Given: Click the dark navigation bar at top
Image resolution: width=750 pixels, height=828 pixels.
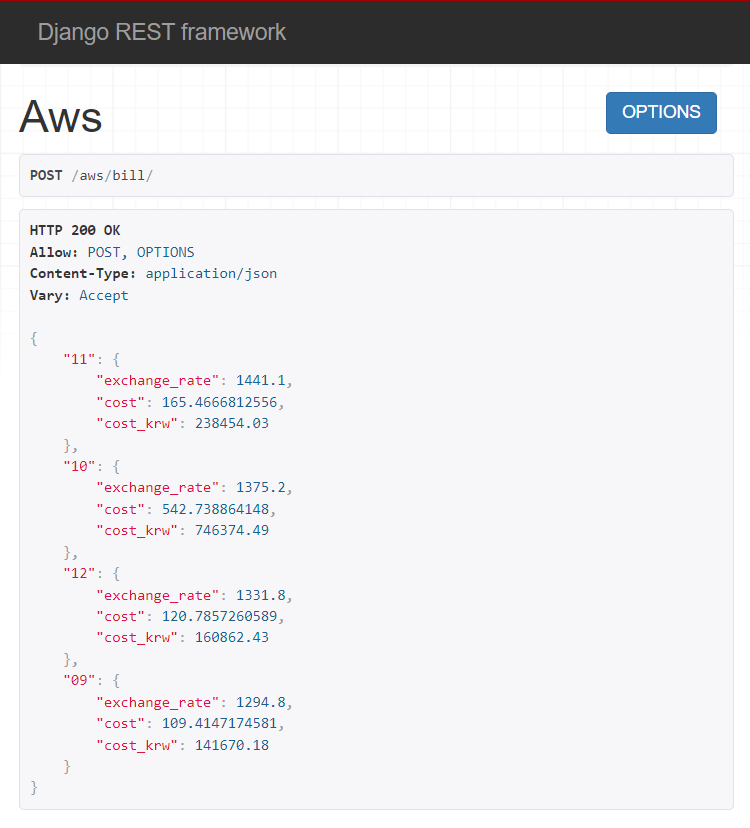Looking at the screenshot, I should [450, 32].
